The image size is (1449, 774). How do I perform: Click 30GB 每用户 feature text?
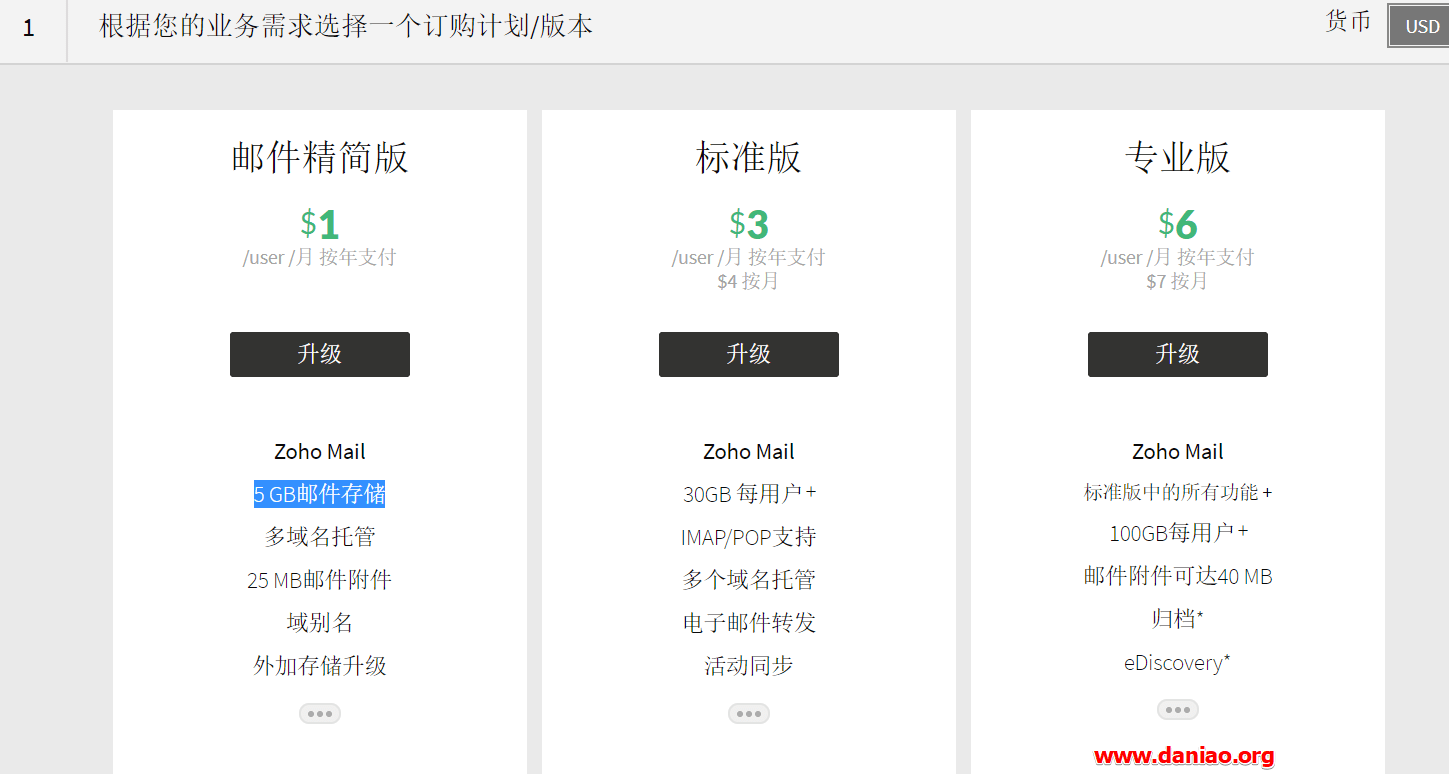pyautogui.click(x=749, y=494)
